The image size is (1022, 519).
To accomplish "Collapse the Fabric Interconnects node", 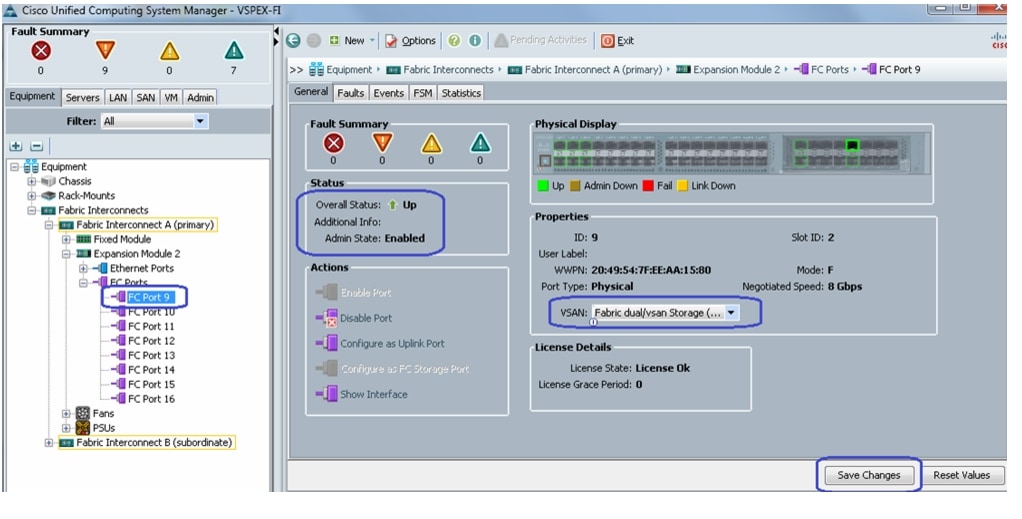I will pyautogui.click(x=31, y=211).
